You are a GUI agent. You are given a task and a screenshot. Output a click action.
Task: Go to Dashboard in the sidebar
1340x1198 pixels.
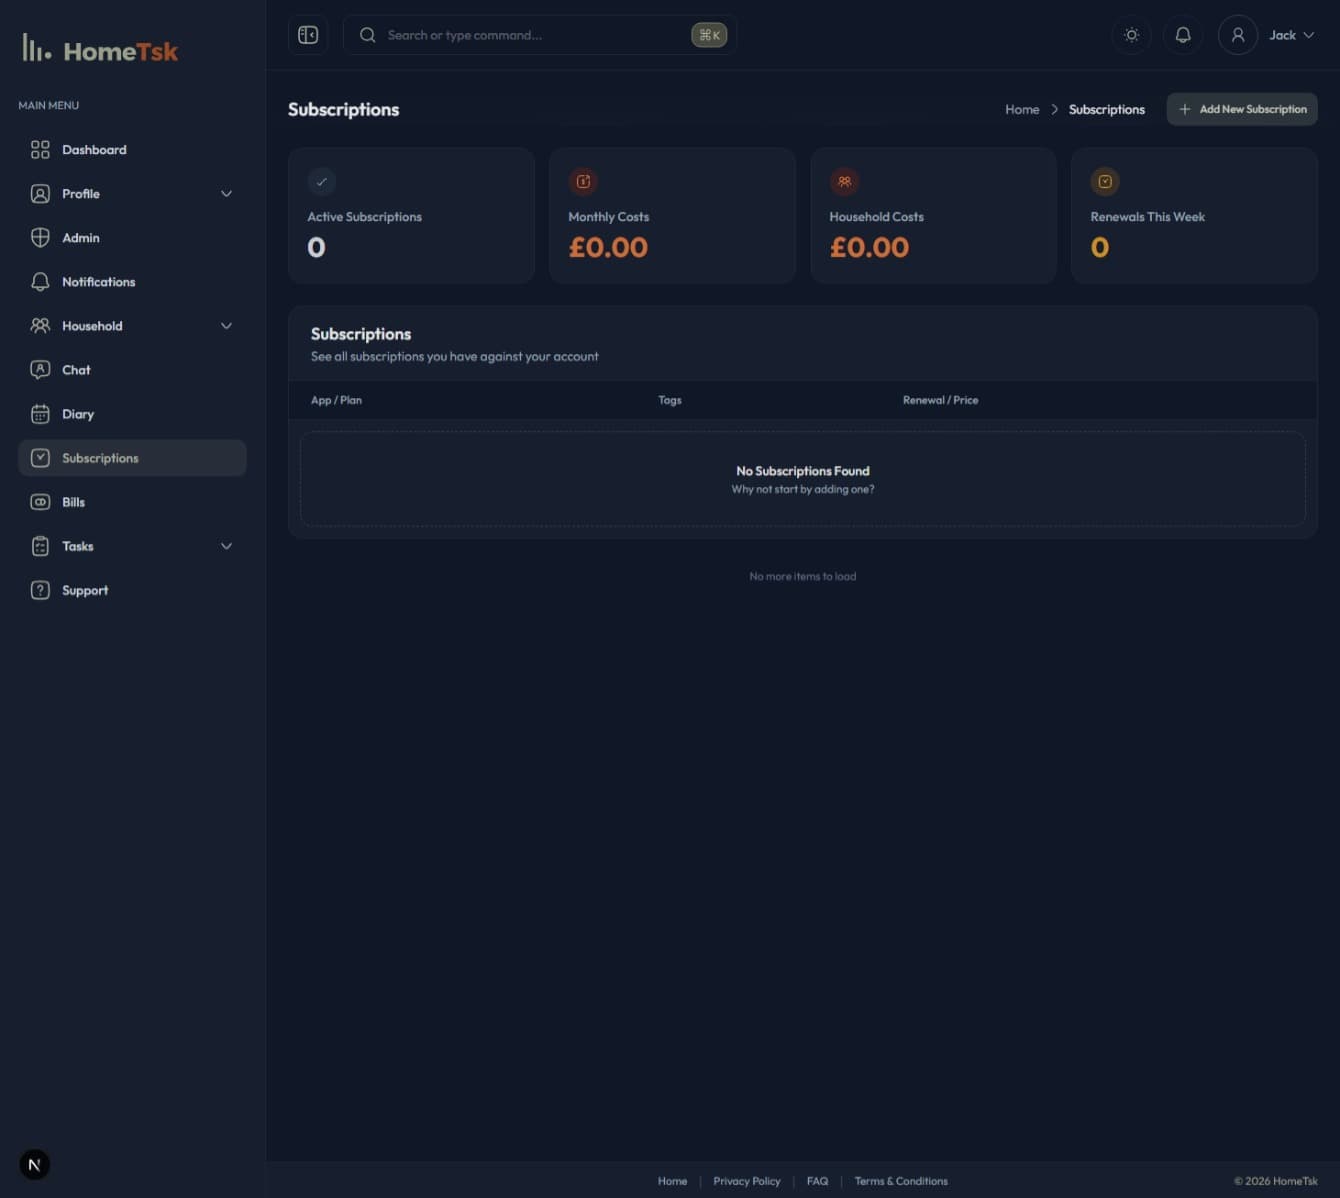coord(94,150)
